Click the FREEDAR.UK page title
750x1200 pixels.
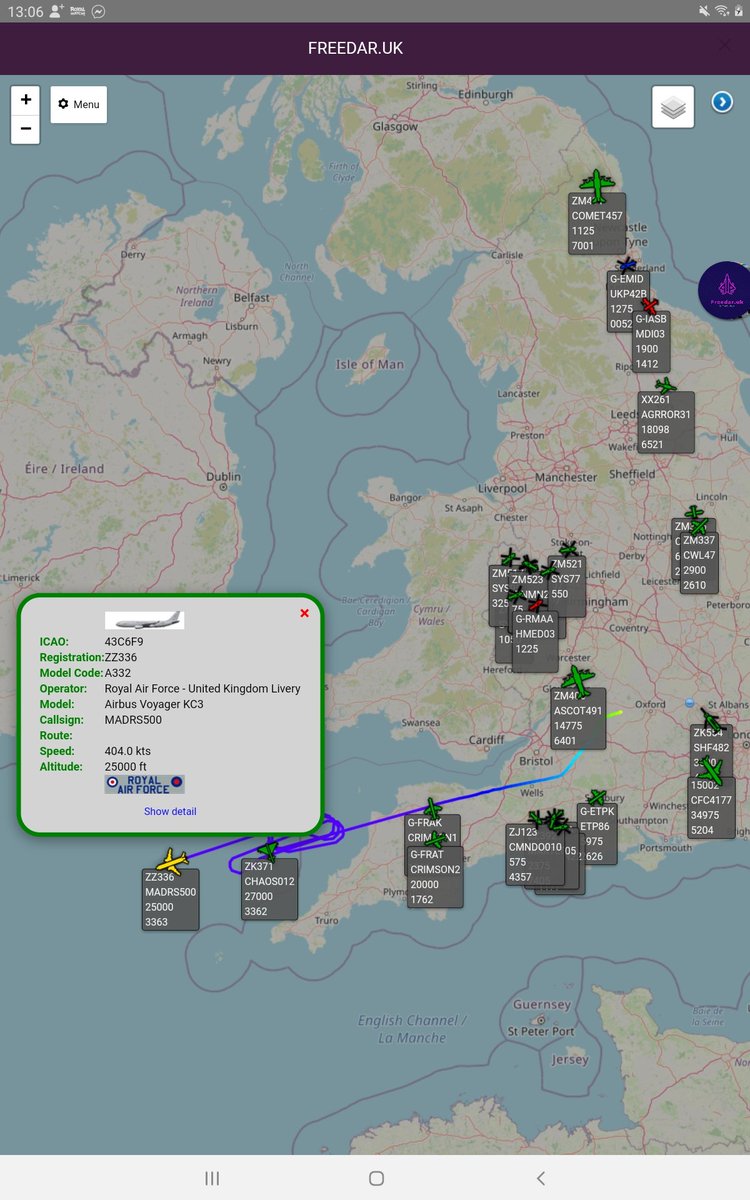[x=355, y=48]
